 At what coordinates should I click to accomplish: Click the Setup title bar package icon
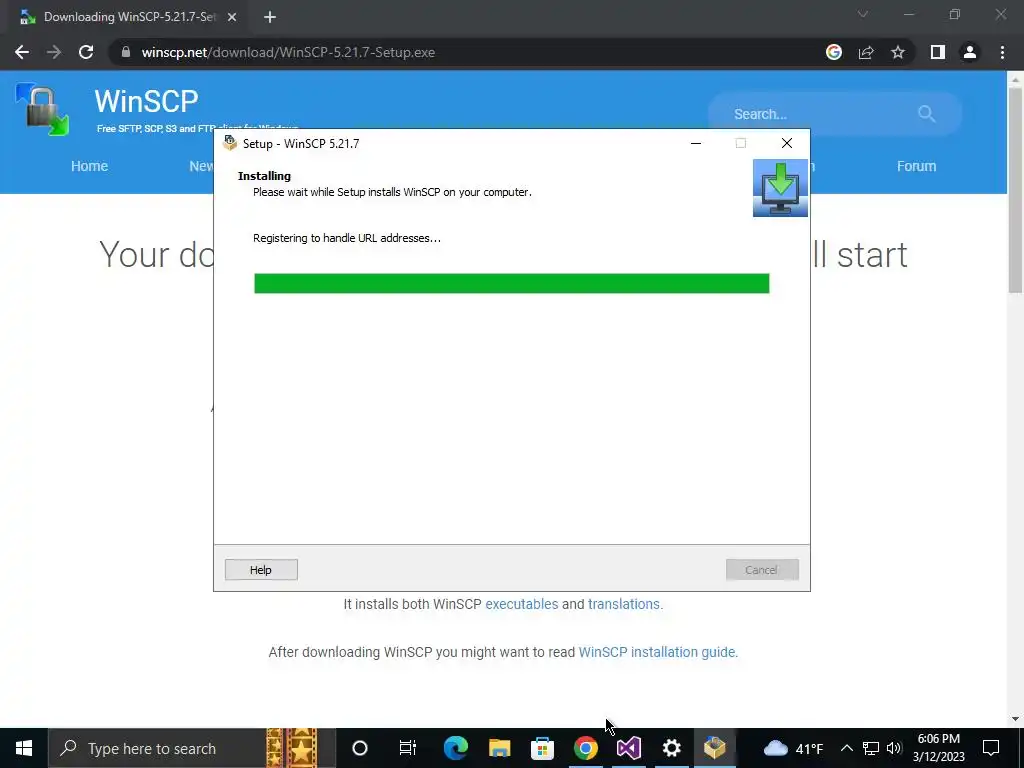[x=230, y=143]
